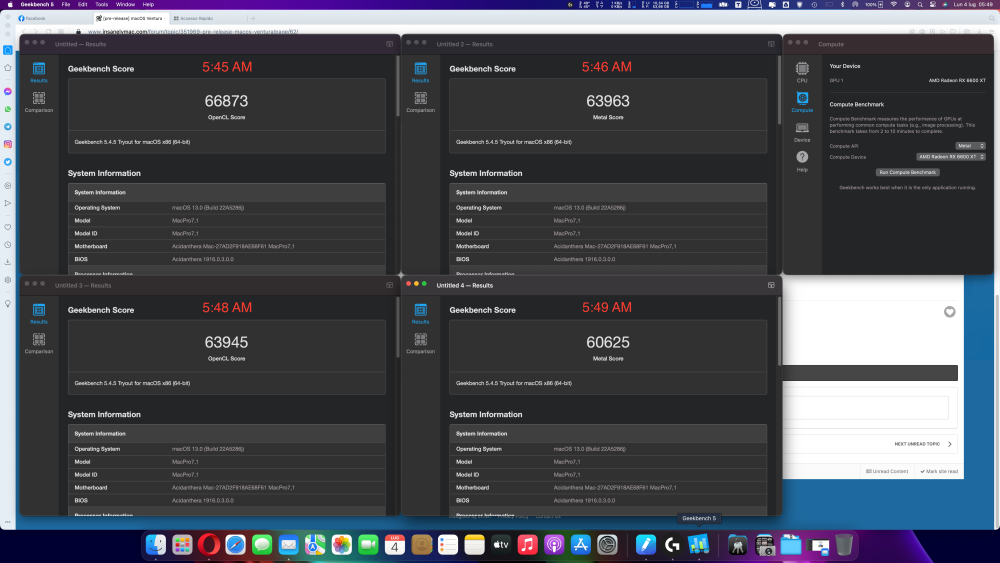Open the Help menu
The height and width of the screenshot is (563, 1000).
pyautogui.click(x=148, y=4)
